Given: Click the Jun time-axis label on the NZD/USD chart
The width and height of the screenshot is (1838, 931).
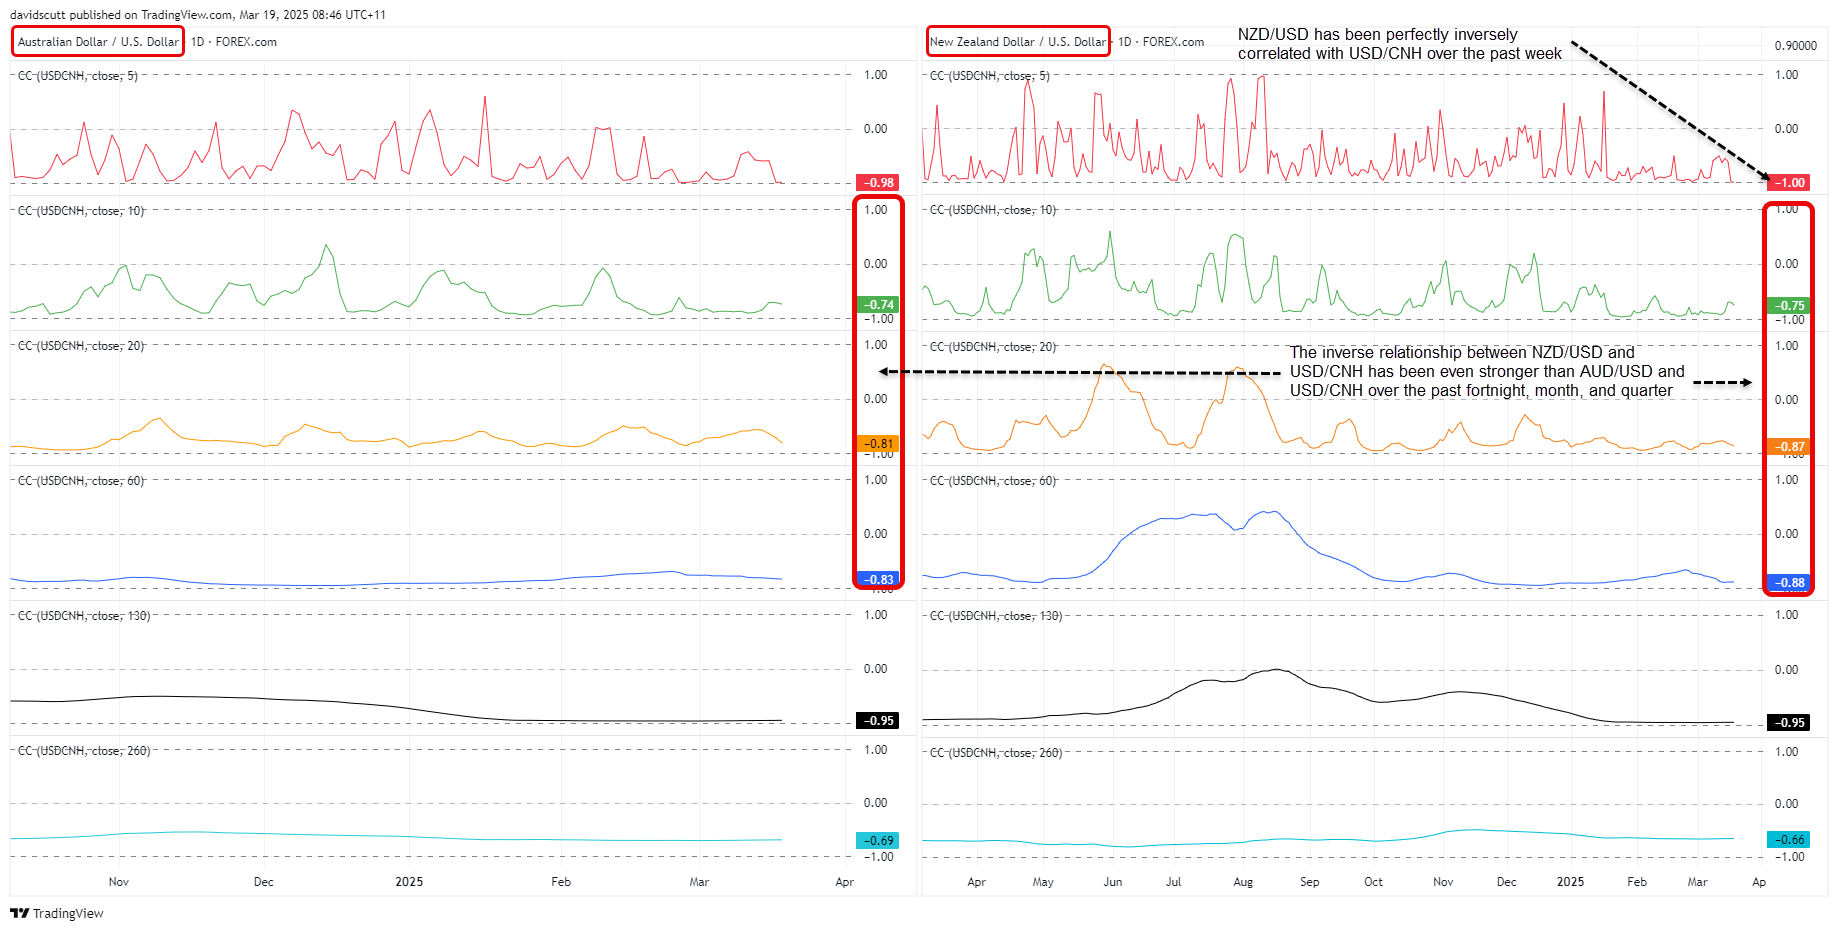Looking at the screenshot, I should [1113, 882].
